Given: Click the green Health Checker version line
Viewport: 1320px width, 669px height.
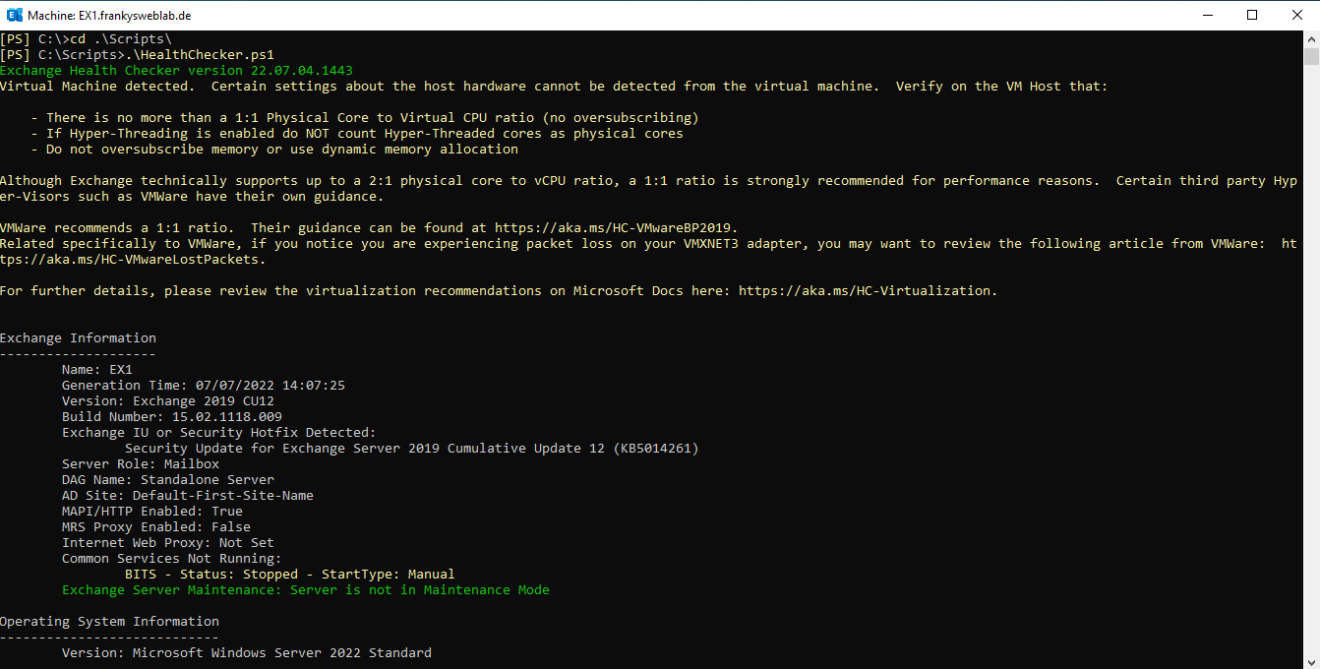Looking at the screenshot, I should [176, 71].
